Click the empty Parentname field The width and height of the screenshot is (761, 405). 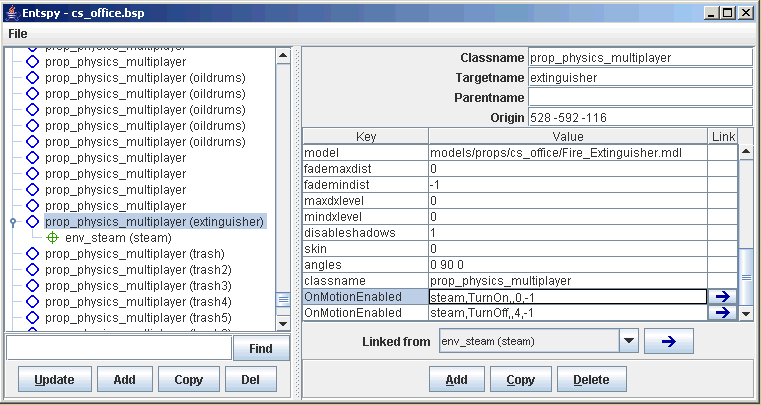(640, 98)
